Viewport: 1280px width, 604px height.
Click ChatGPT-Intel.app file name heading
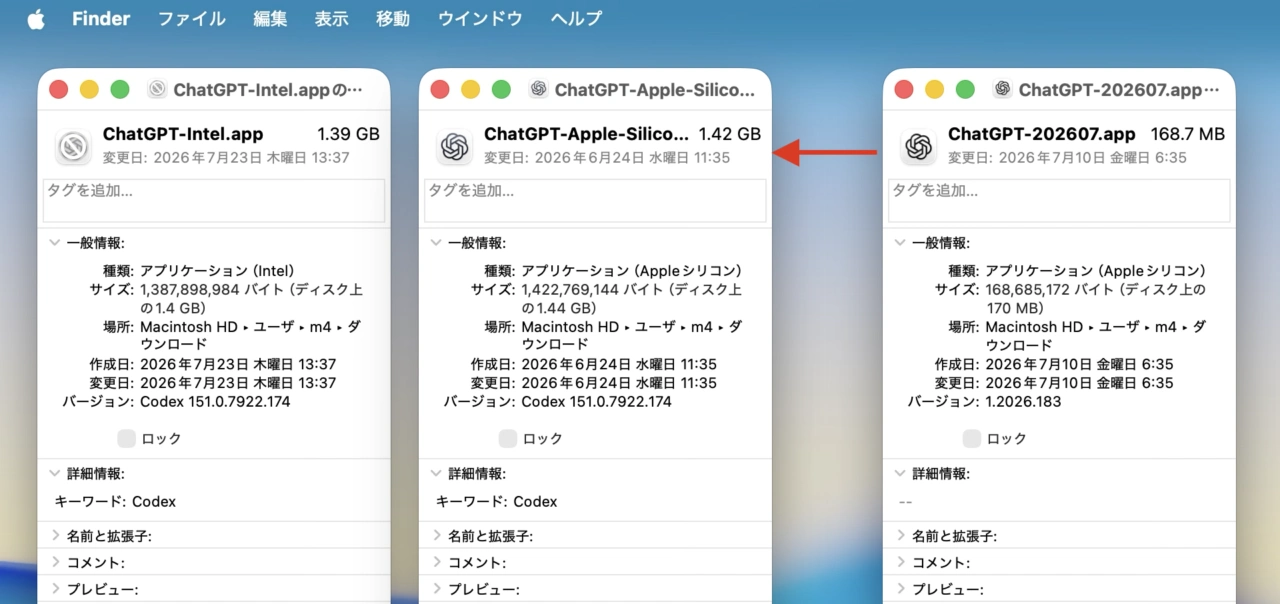pos(183,134)
